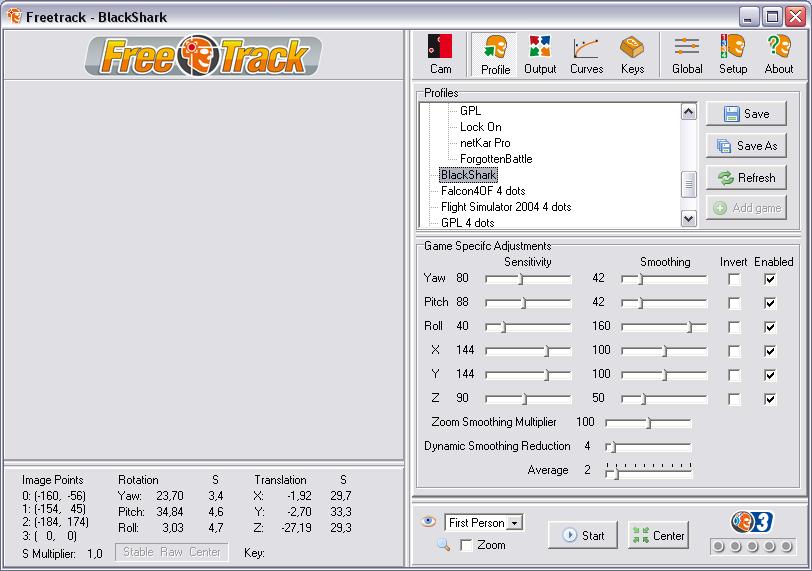812x571 pixels.
Task: Toggle Invert checkbox for Yaw
Action: pyautogui.click(x=734, y=279)
